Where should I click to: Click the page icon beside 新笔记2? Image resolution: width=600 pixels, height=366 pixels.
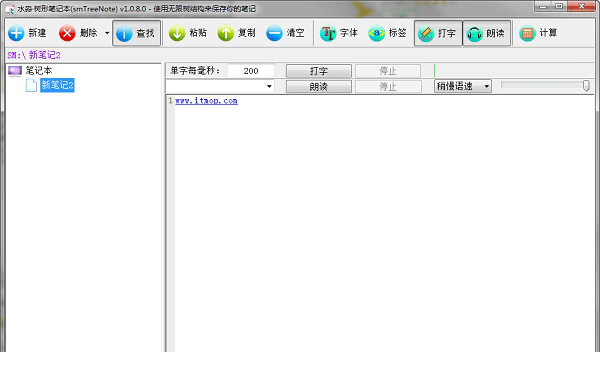point(31,85)
